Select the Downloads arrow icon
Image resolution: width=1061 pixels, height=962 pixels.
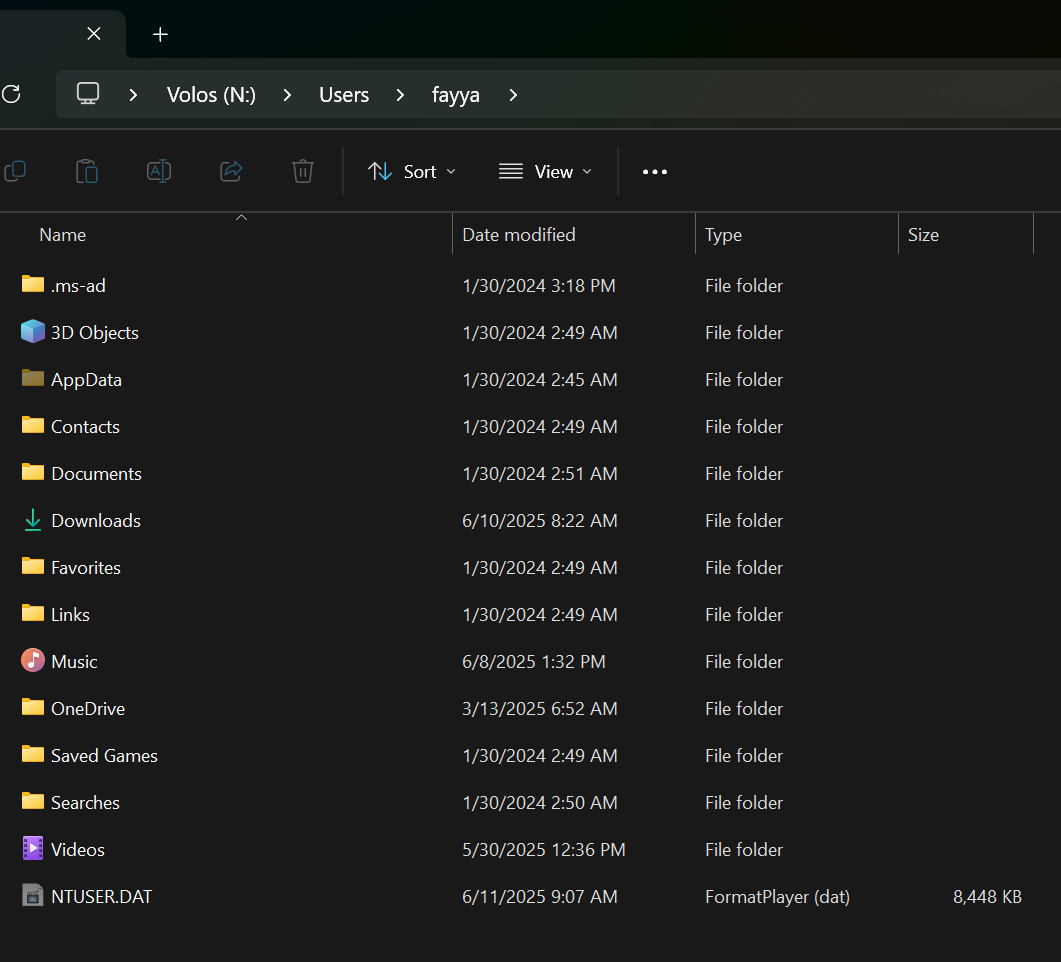(x=32, y=520)
